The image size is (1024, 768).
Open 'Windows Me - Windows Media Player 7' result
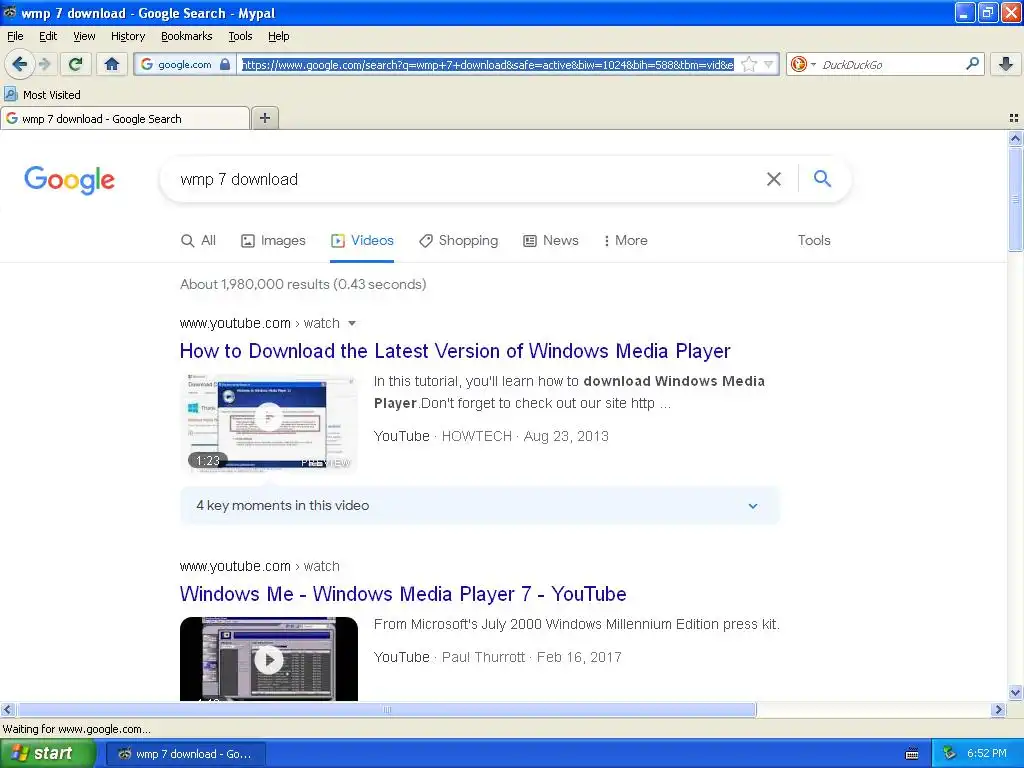(x=403, y=594)
